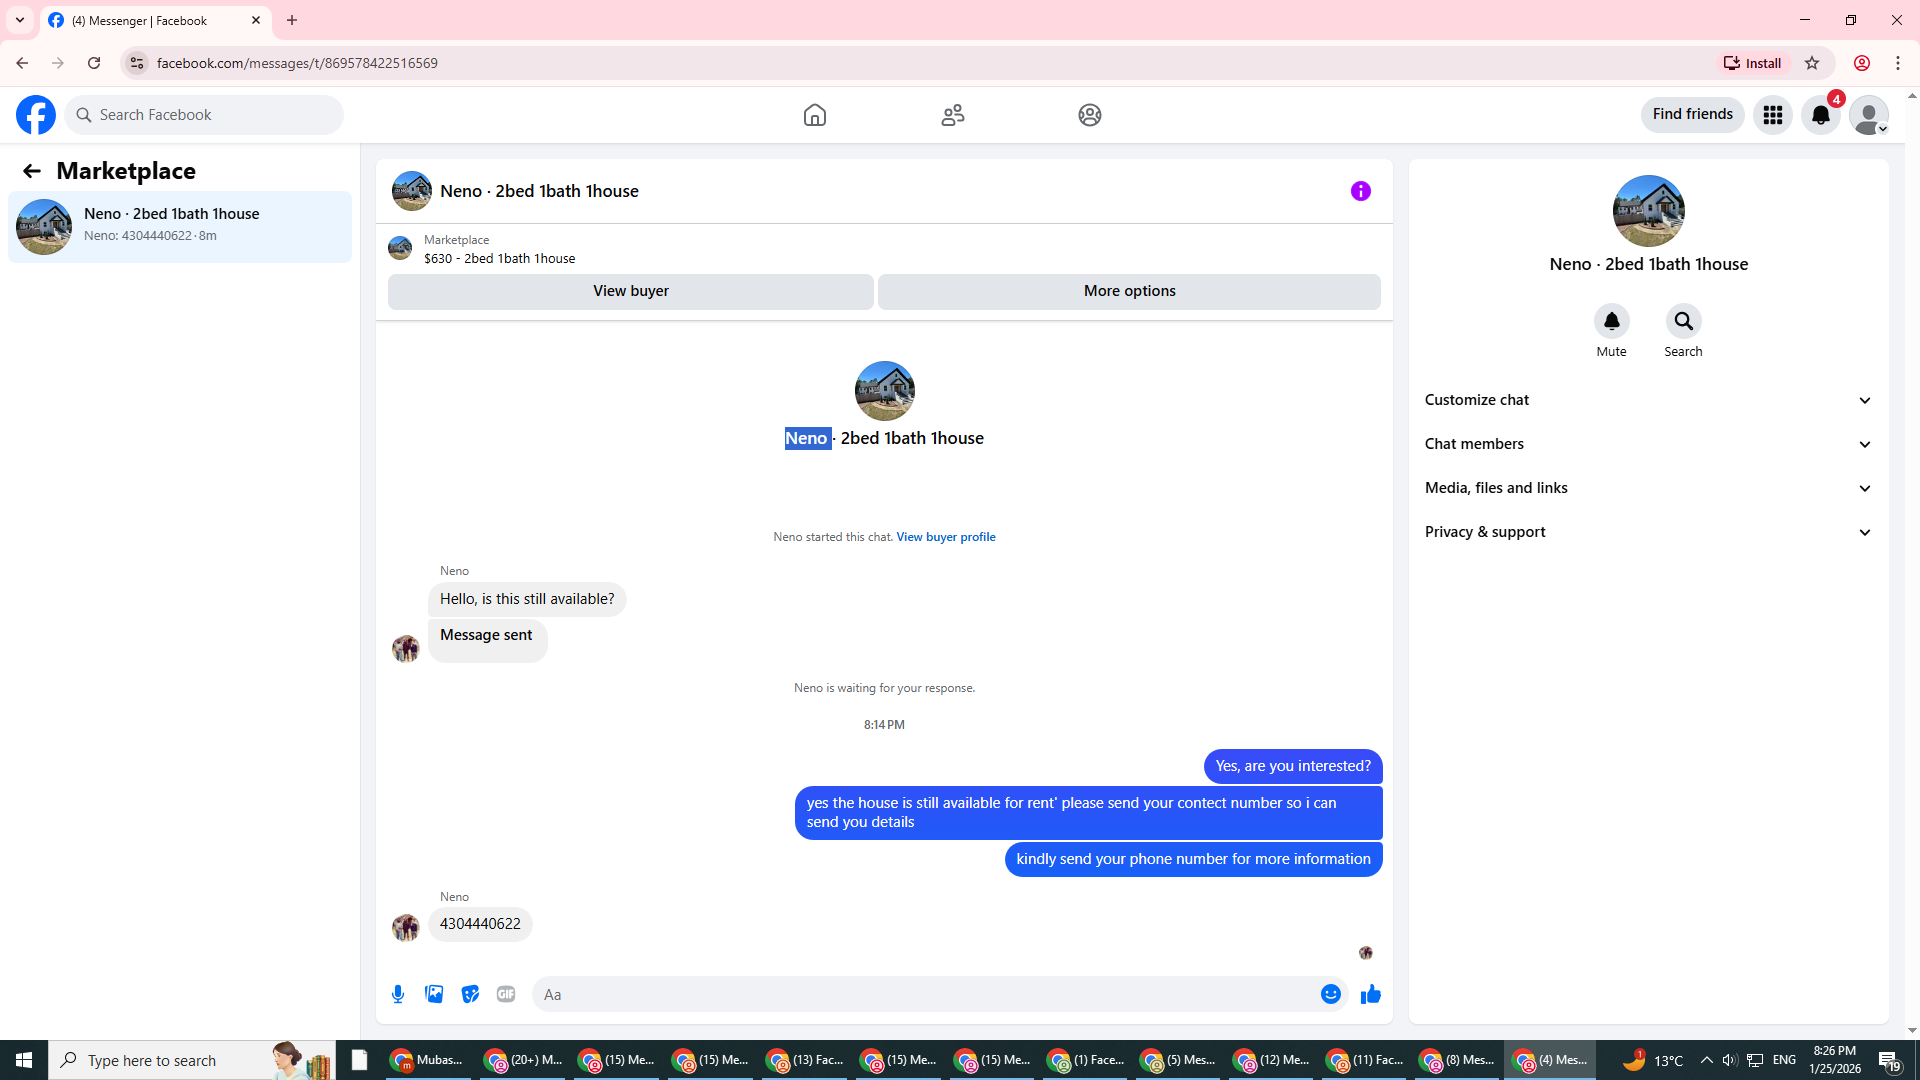The height and width of the screenshot is (1080, 1920).
Task: Open the weather 13°C taskbar widget
Action: coord(1653,1060)
